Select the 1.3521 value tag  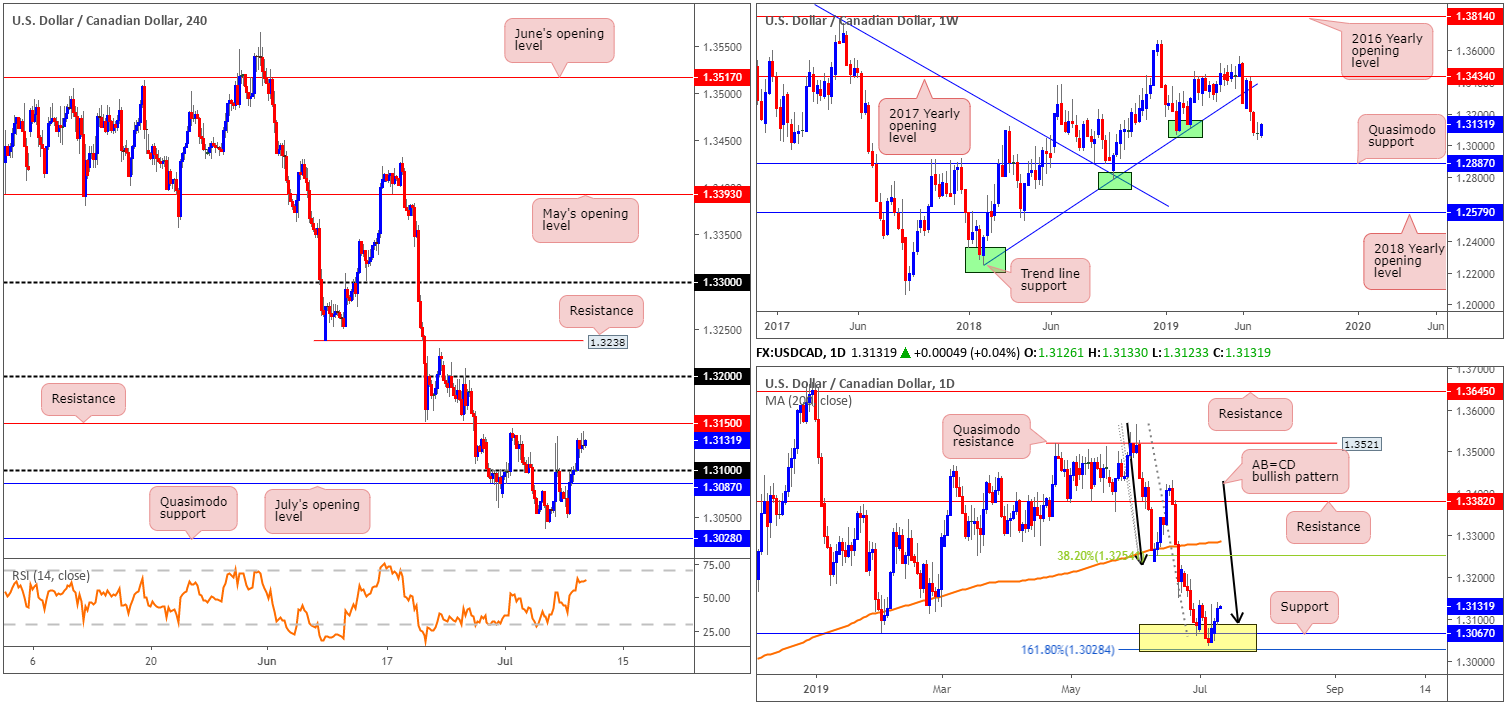(1362, 442)
